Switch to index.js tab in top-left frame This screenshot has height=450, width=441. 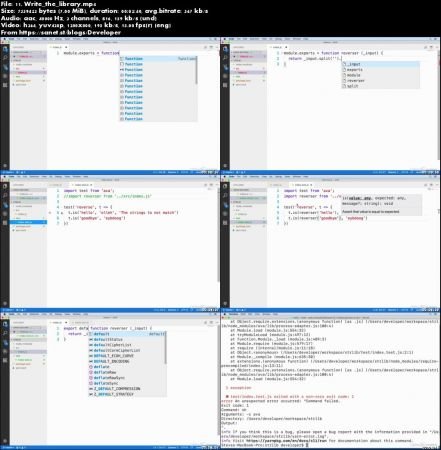(x=59, y=47)
